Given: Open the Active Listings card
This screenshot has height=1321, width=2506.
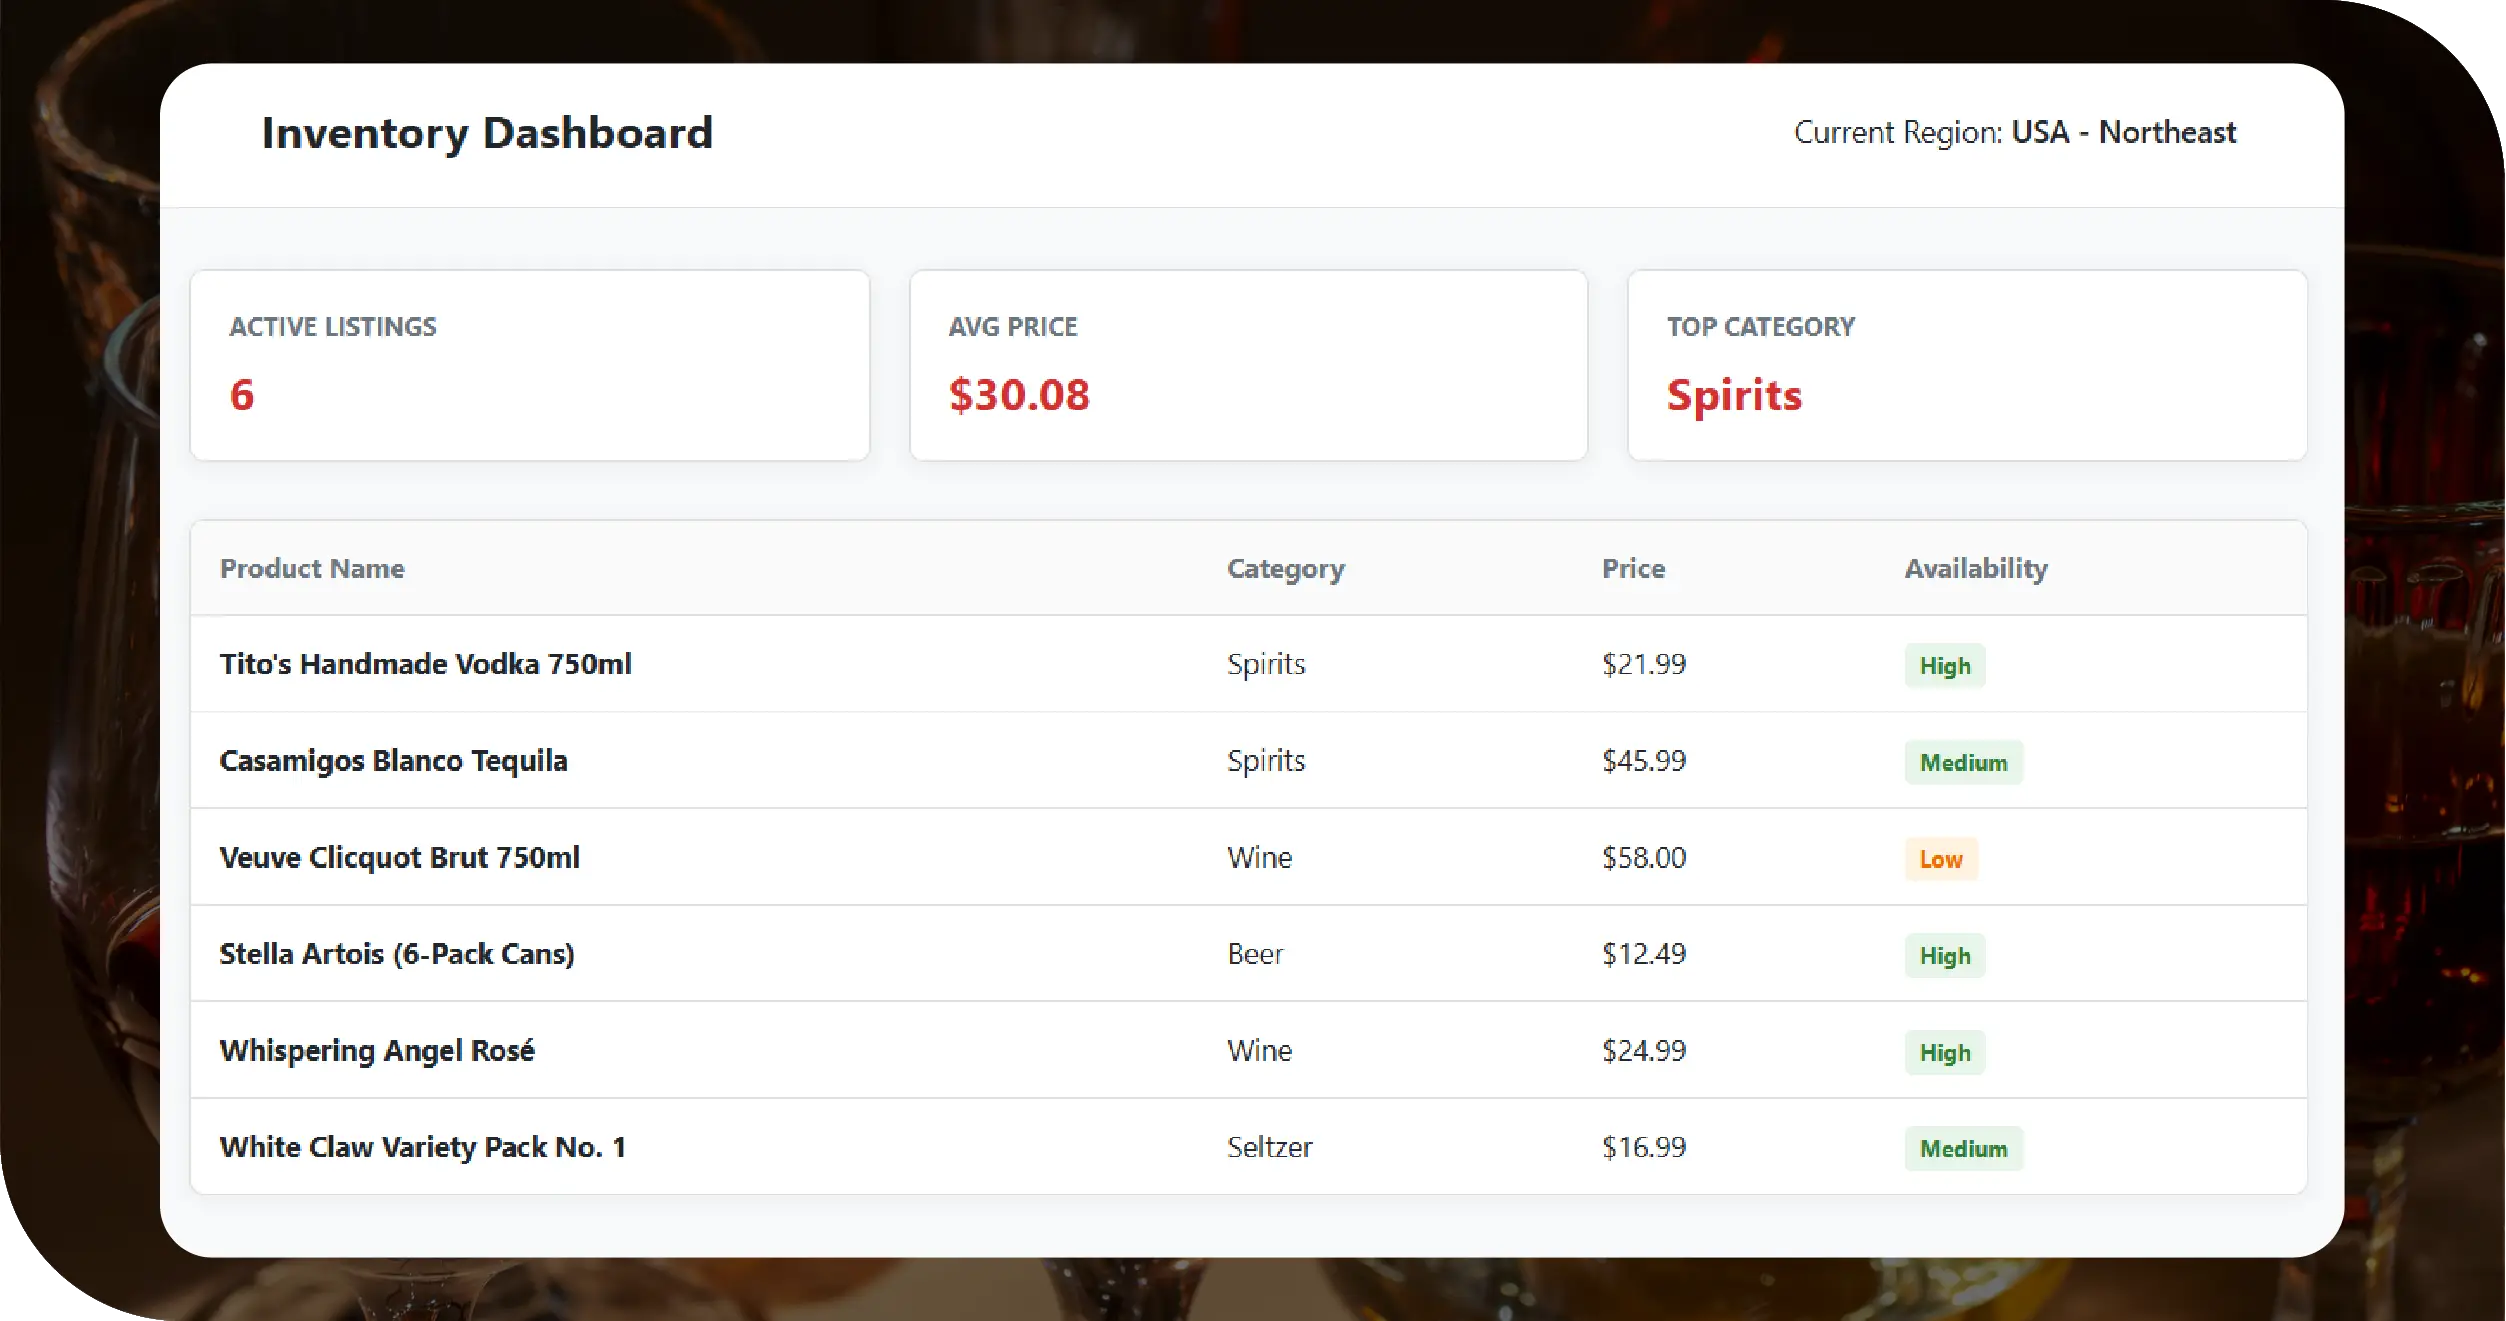Looking at the screenshot, I should click(529, 365).
